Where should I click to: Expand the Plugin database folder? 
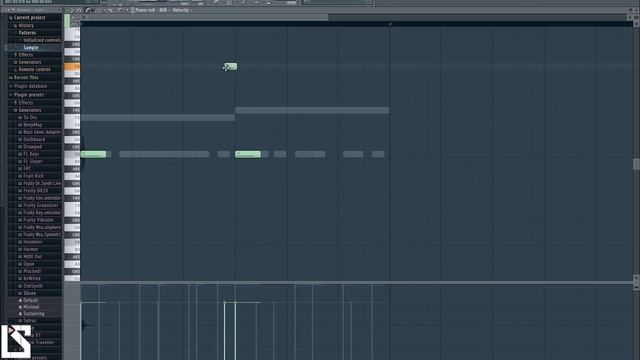tap(11, 86)
